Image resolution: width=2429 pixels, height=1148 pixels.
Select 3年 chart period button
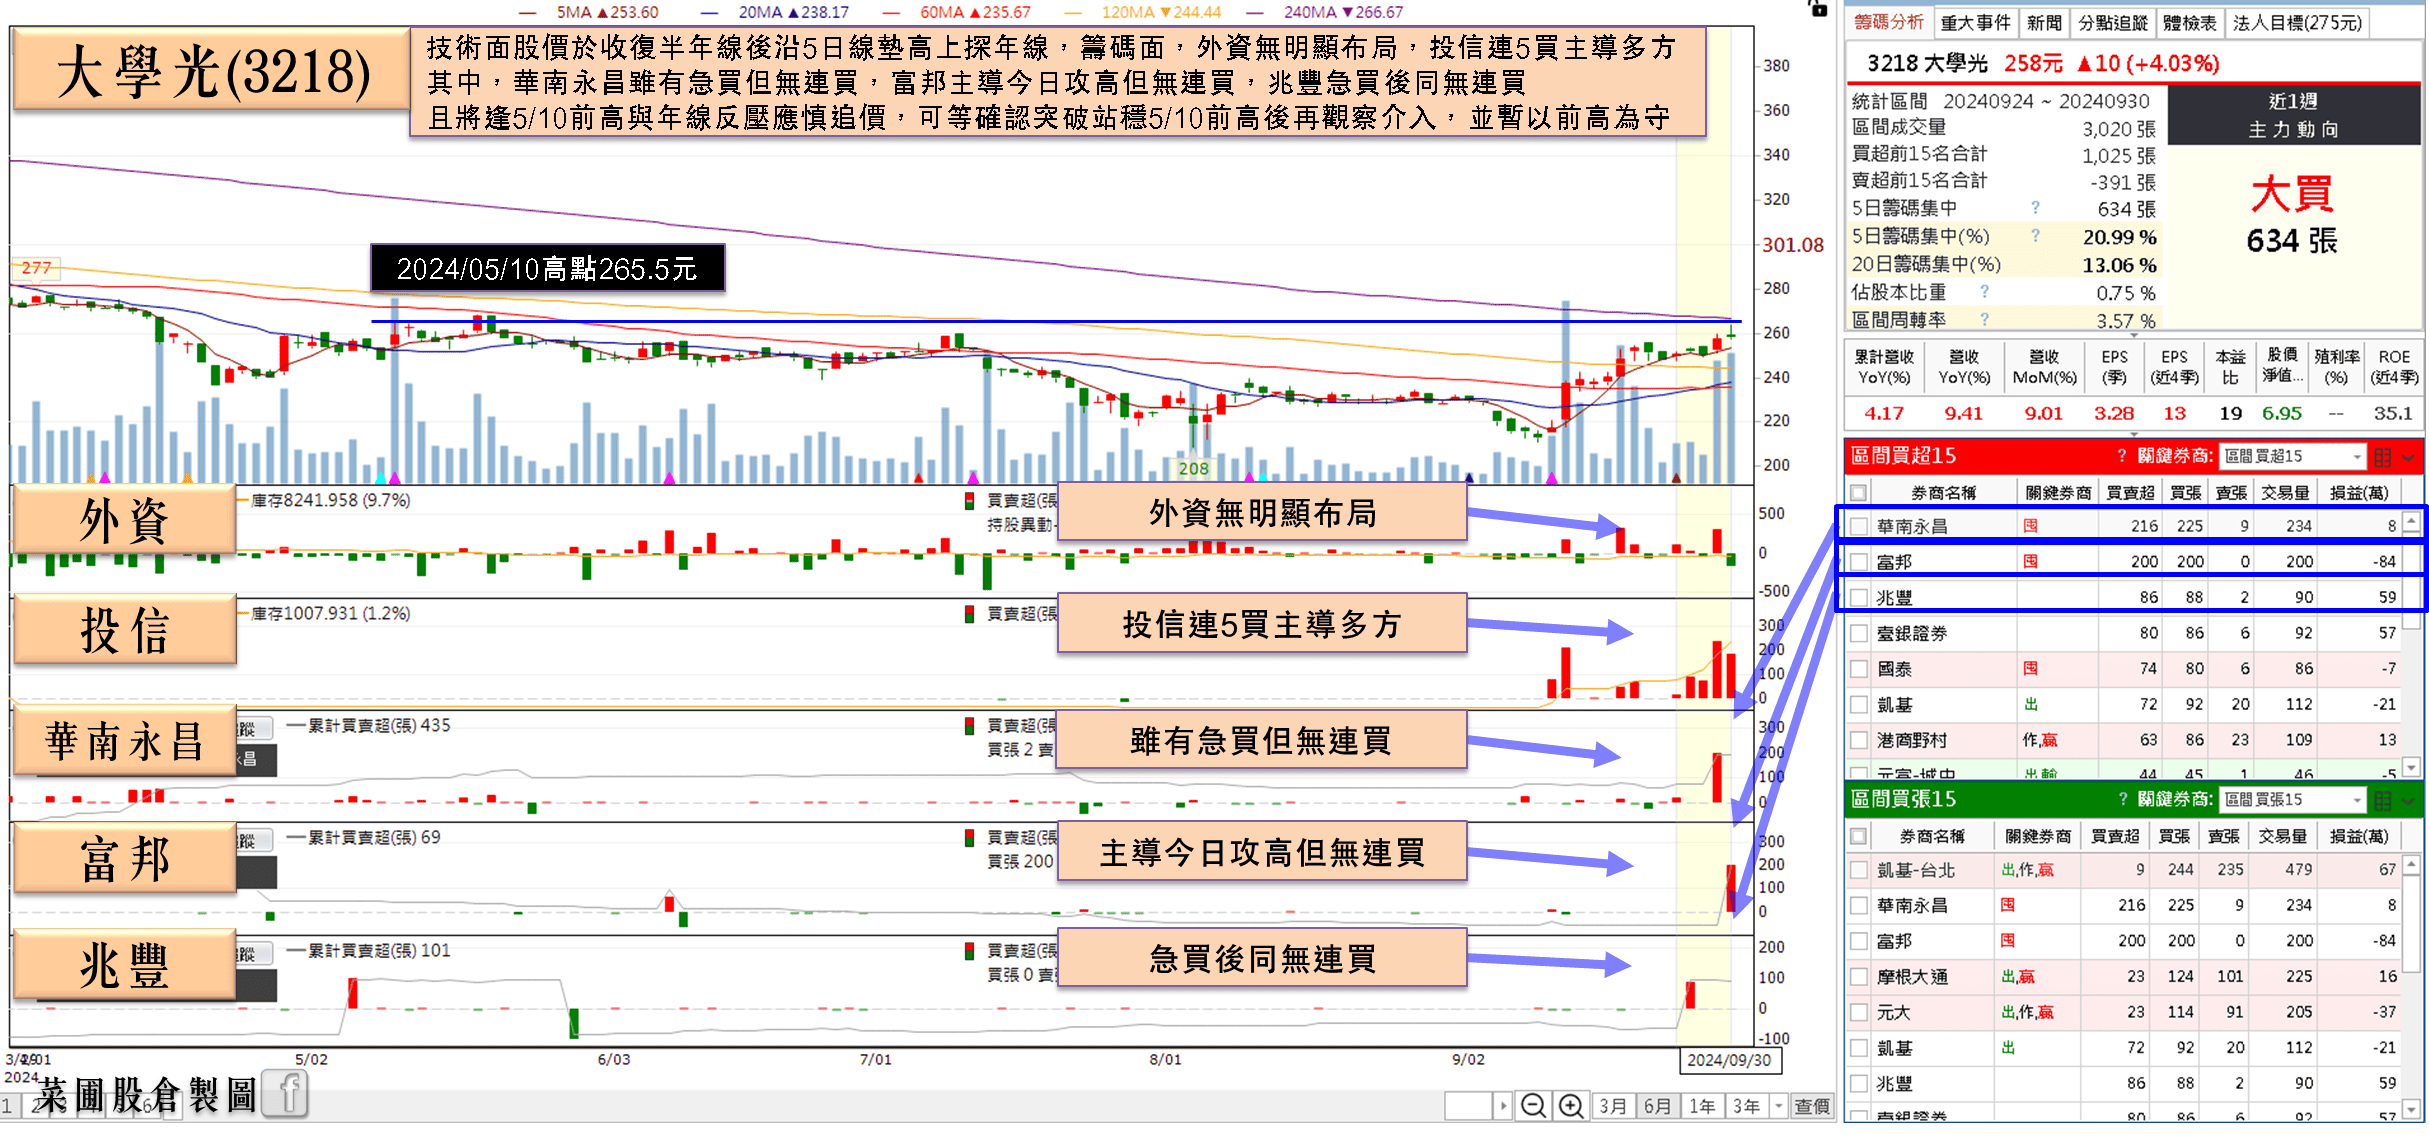(1747, 1106)
